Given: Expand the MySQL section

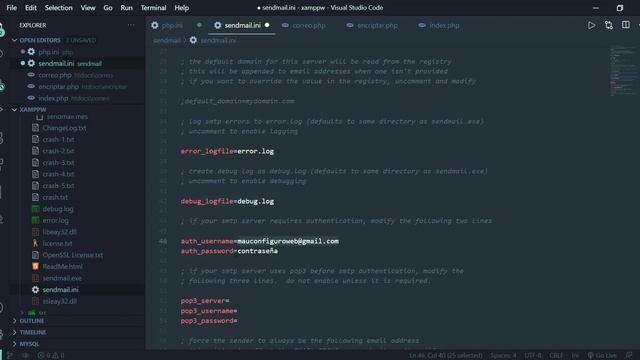Looking at the screenshot, I should [29, 344].
